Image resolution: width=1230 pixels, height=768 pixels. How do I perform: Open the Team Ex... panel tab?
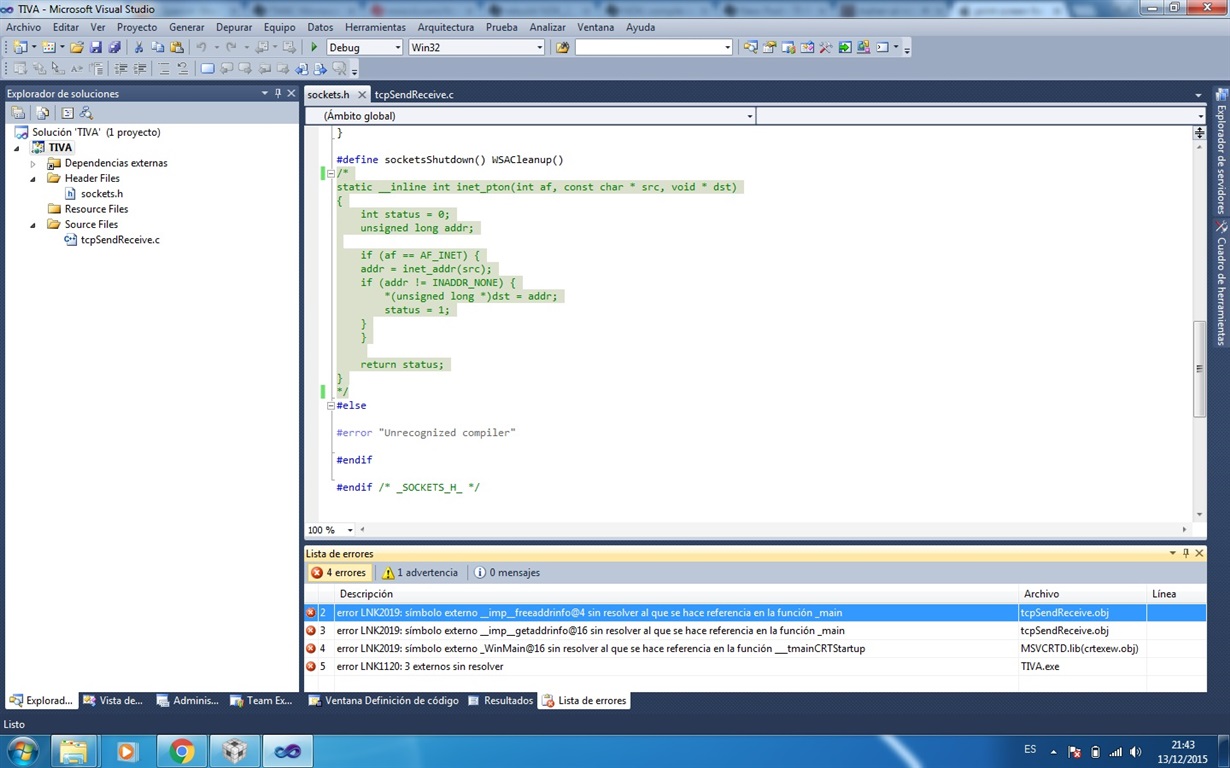[262, 701]
